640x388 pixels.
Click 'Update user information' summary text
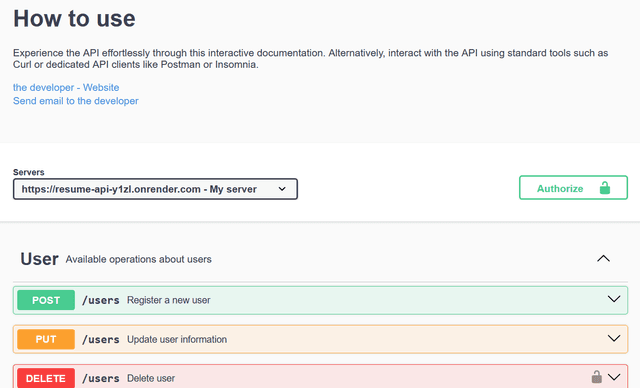point(177,339)
